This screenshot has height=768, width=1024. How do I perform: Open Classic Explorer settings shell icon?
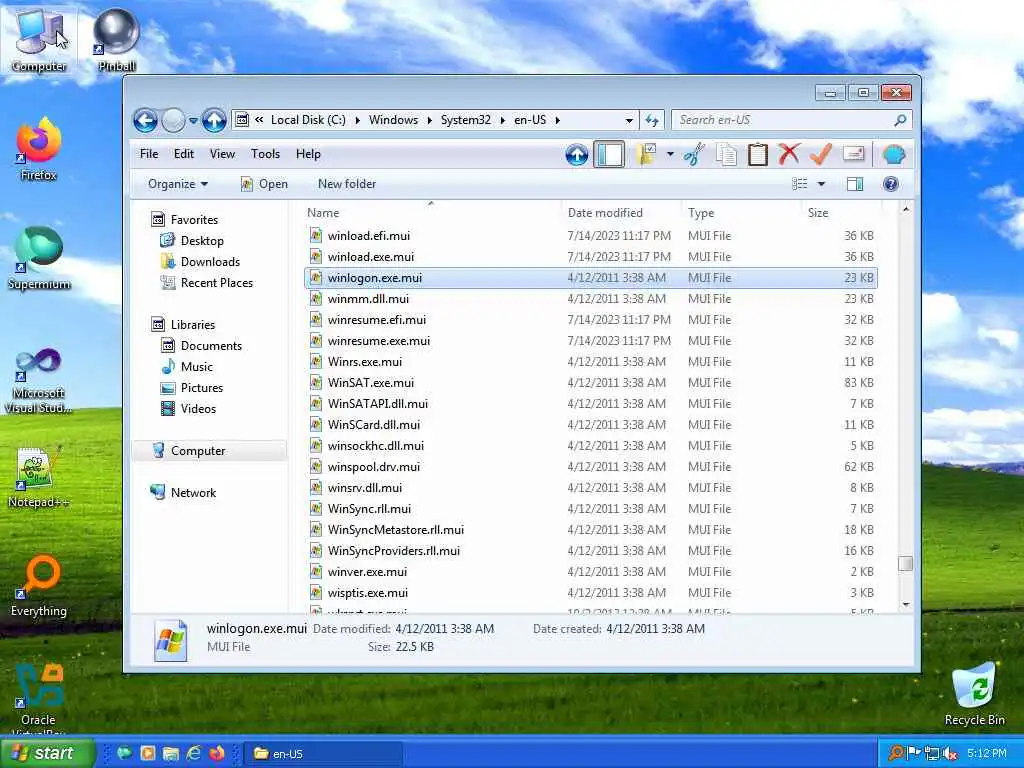[x=893, y=155]
